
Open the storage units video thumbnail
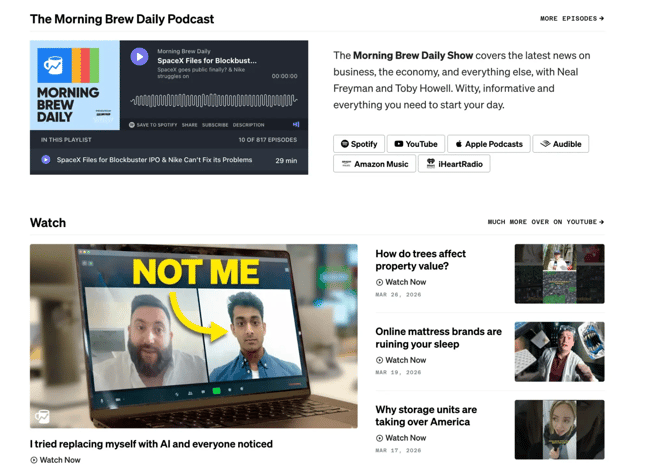tap(560, 430)
